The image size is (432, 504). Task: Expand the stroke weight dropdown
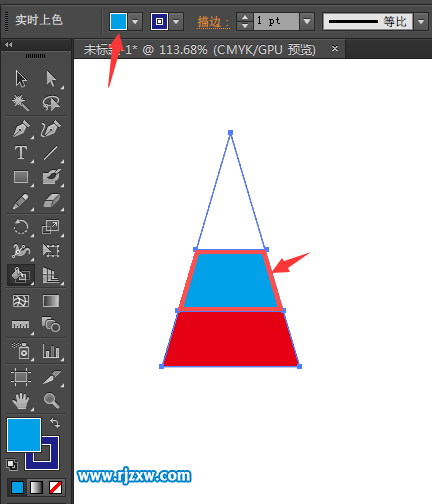[307, 22]
